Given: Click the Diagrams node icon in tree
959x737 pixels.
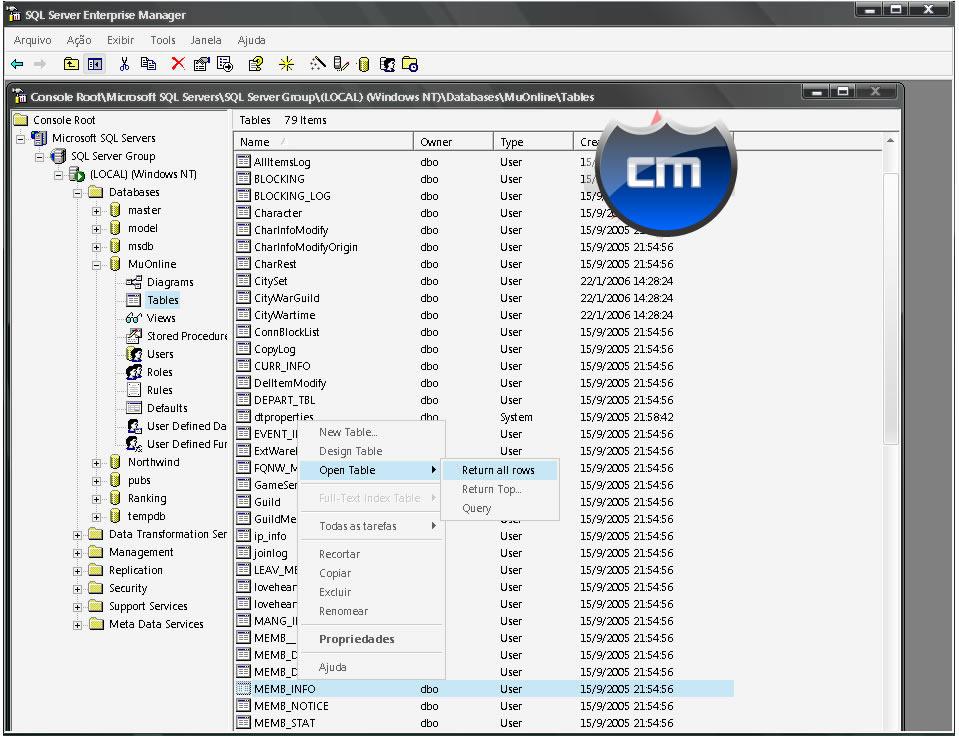Looking at the screenshot, I should [x=134, y=281].
